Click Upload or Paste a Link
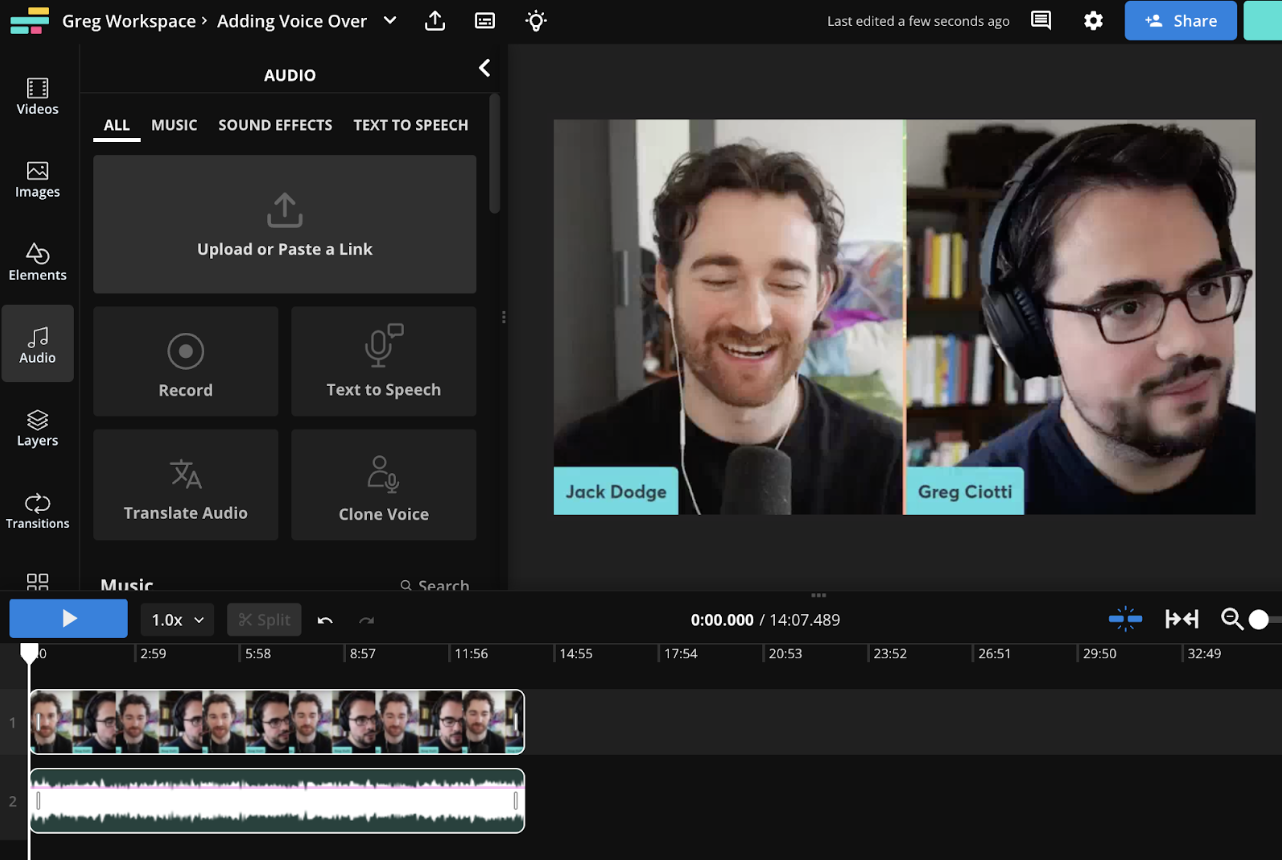Screen dimensions: 1282x860 coord(284,224)
